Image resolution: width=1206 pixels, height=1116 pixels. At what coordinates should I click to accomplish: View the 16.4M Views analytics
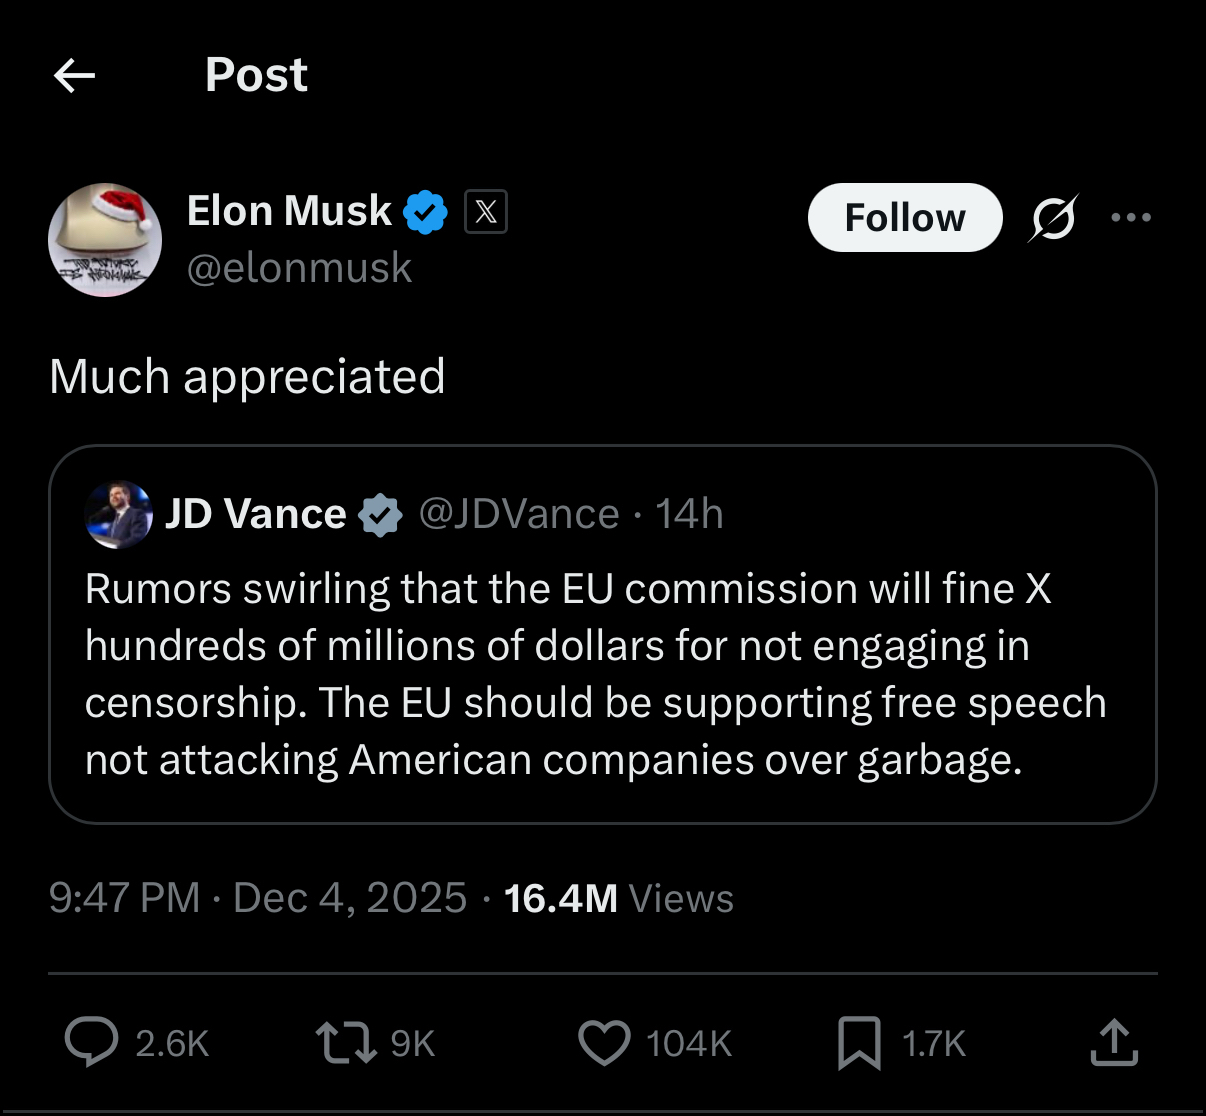618,898
